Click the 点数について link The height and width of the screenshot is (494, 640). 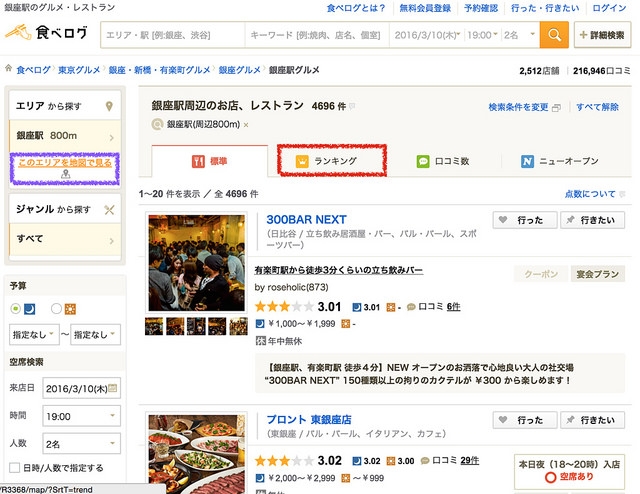click(x=590, y=194)
